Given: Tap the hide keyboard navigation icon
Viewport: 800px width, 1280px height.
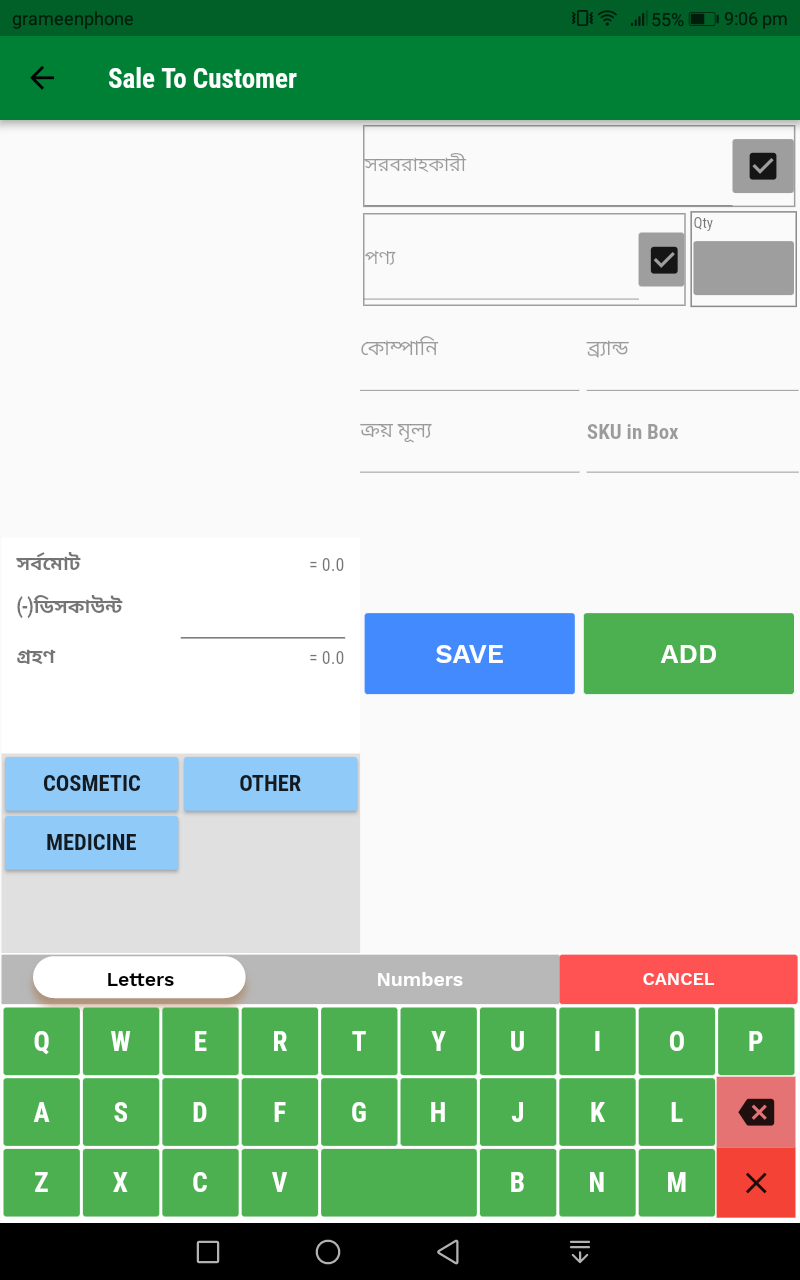Looking at the screenshot, I should [x=580, y=1252].
